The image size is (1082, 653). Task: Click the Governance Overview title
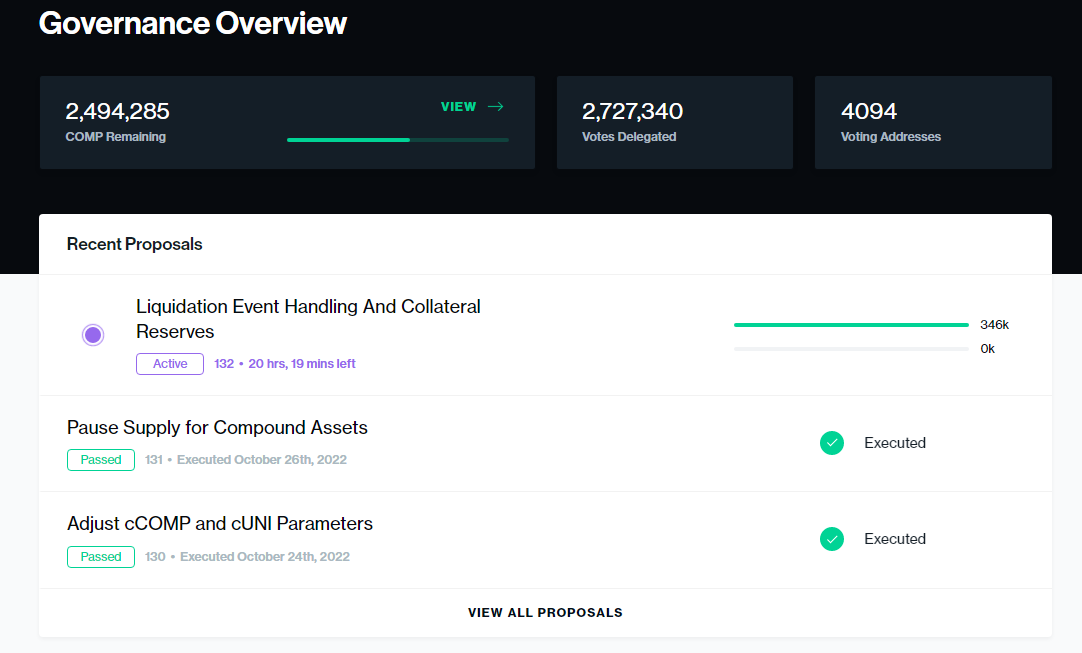point(193,23)
